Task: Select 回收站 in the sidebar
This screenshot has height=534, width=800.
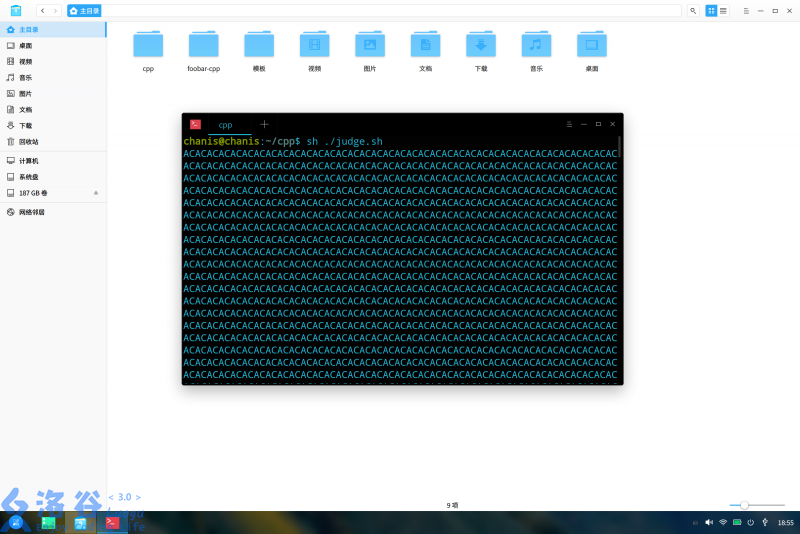Action: pos(28,141)
